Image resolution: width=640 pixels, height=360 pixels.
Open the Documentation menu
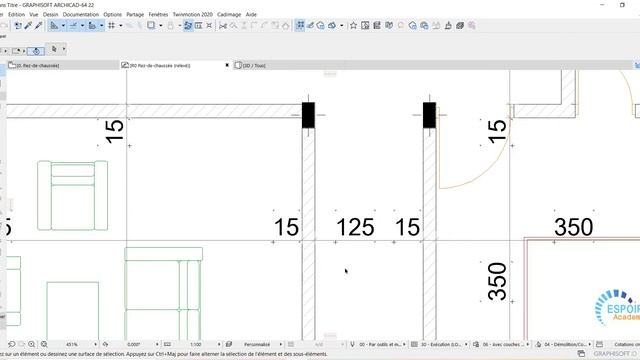pyautogui.click(x=81, y=14)
